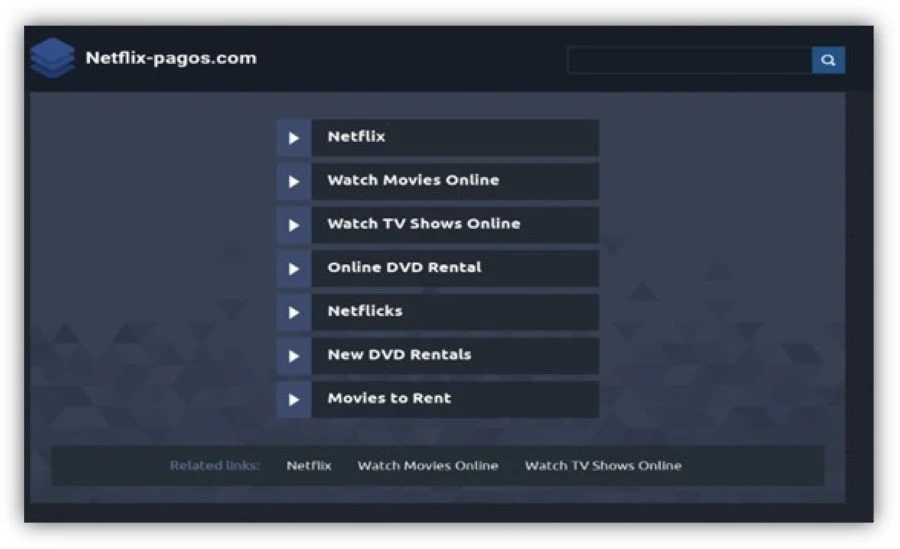Open the Watch TV Shows Online list entry

pyautogui.click(x=423, y=224)
